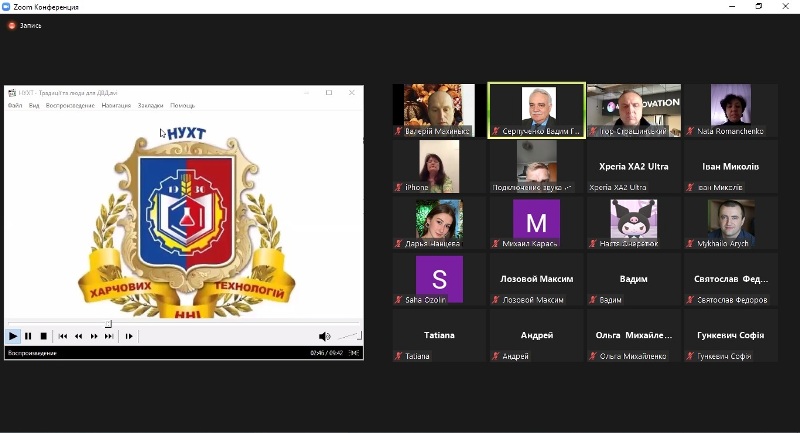
Task: Select the Tatiana participant tile
Action: tap(439, 336)
